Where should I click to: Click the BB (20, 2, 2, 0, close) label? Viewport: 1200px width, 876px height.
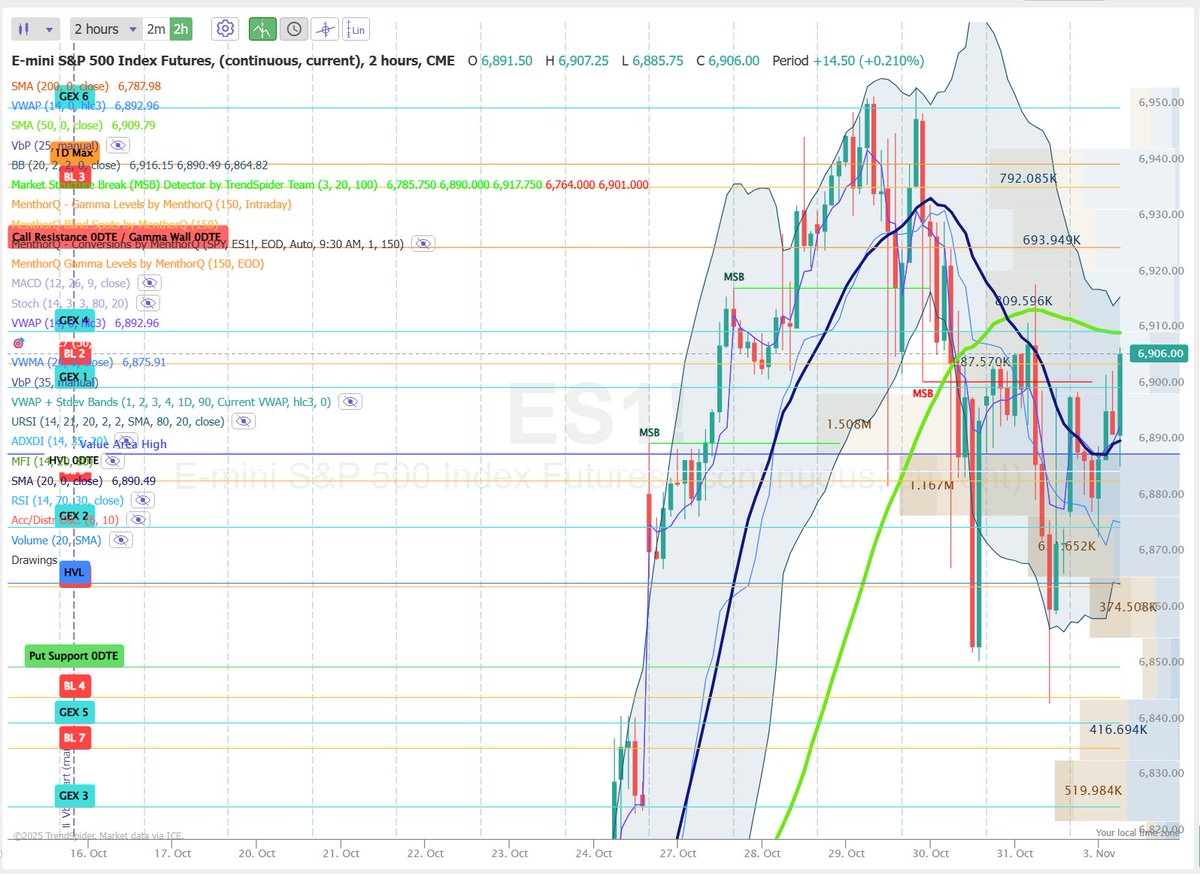(66, 165)
